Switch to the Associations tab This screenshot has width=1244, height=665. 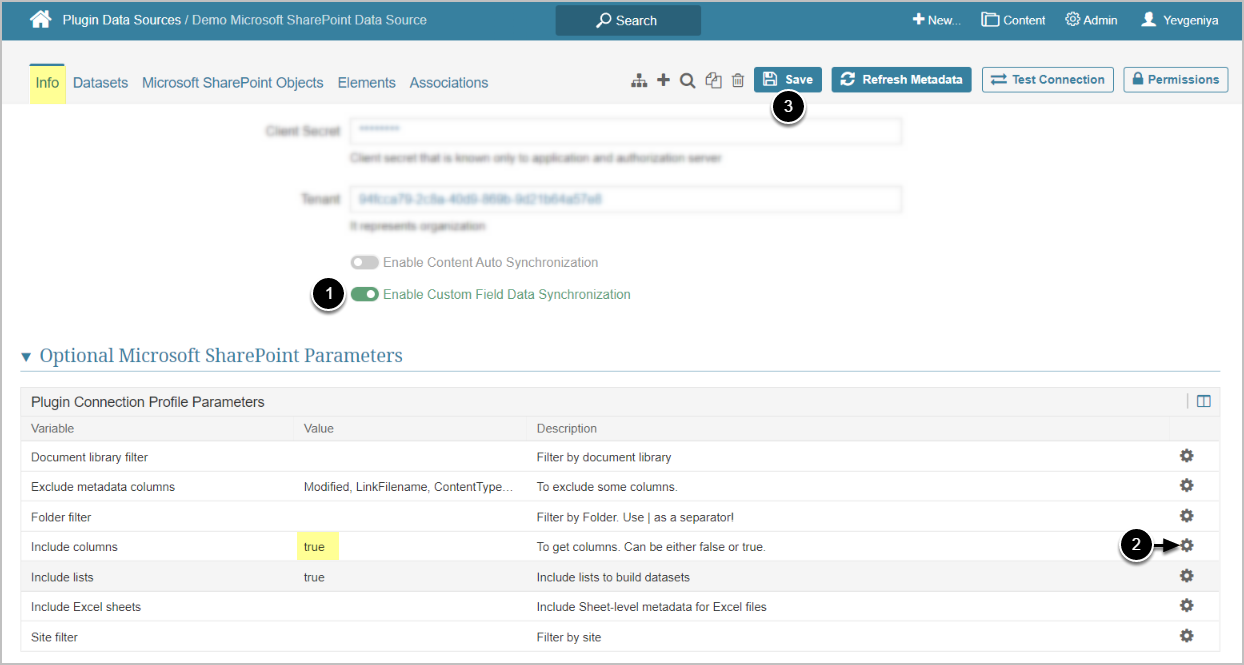tap(449, 83)
